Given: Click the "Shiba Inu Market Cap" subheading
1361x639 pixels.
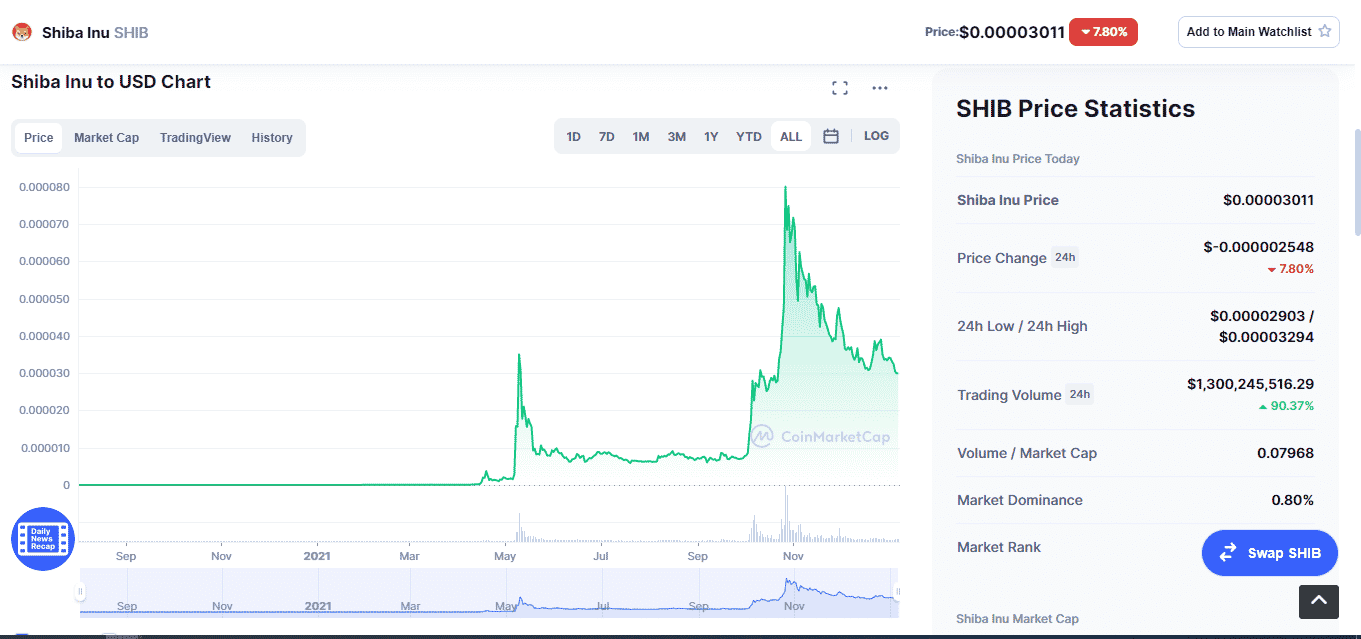Looking at the screenshot, I should point(1017,619).
